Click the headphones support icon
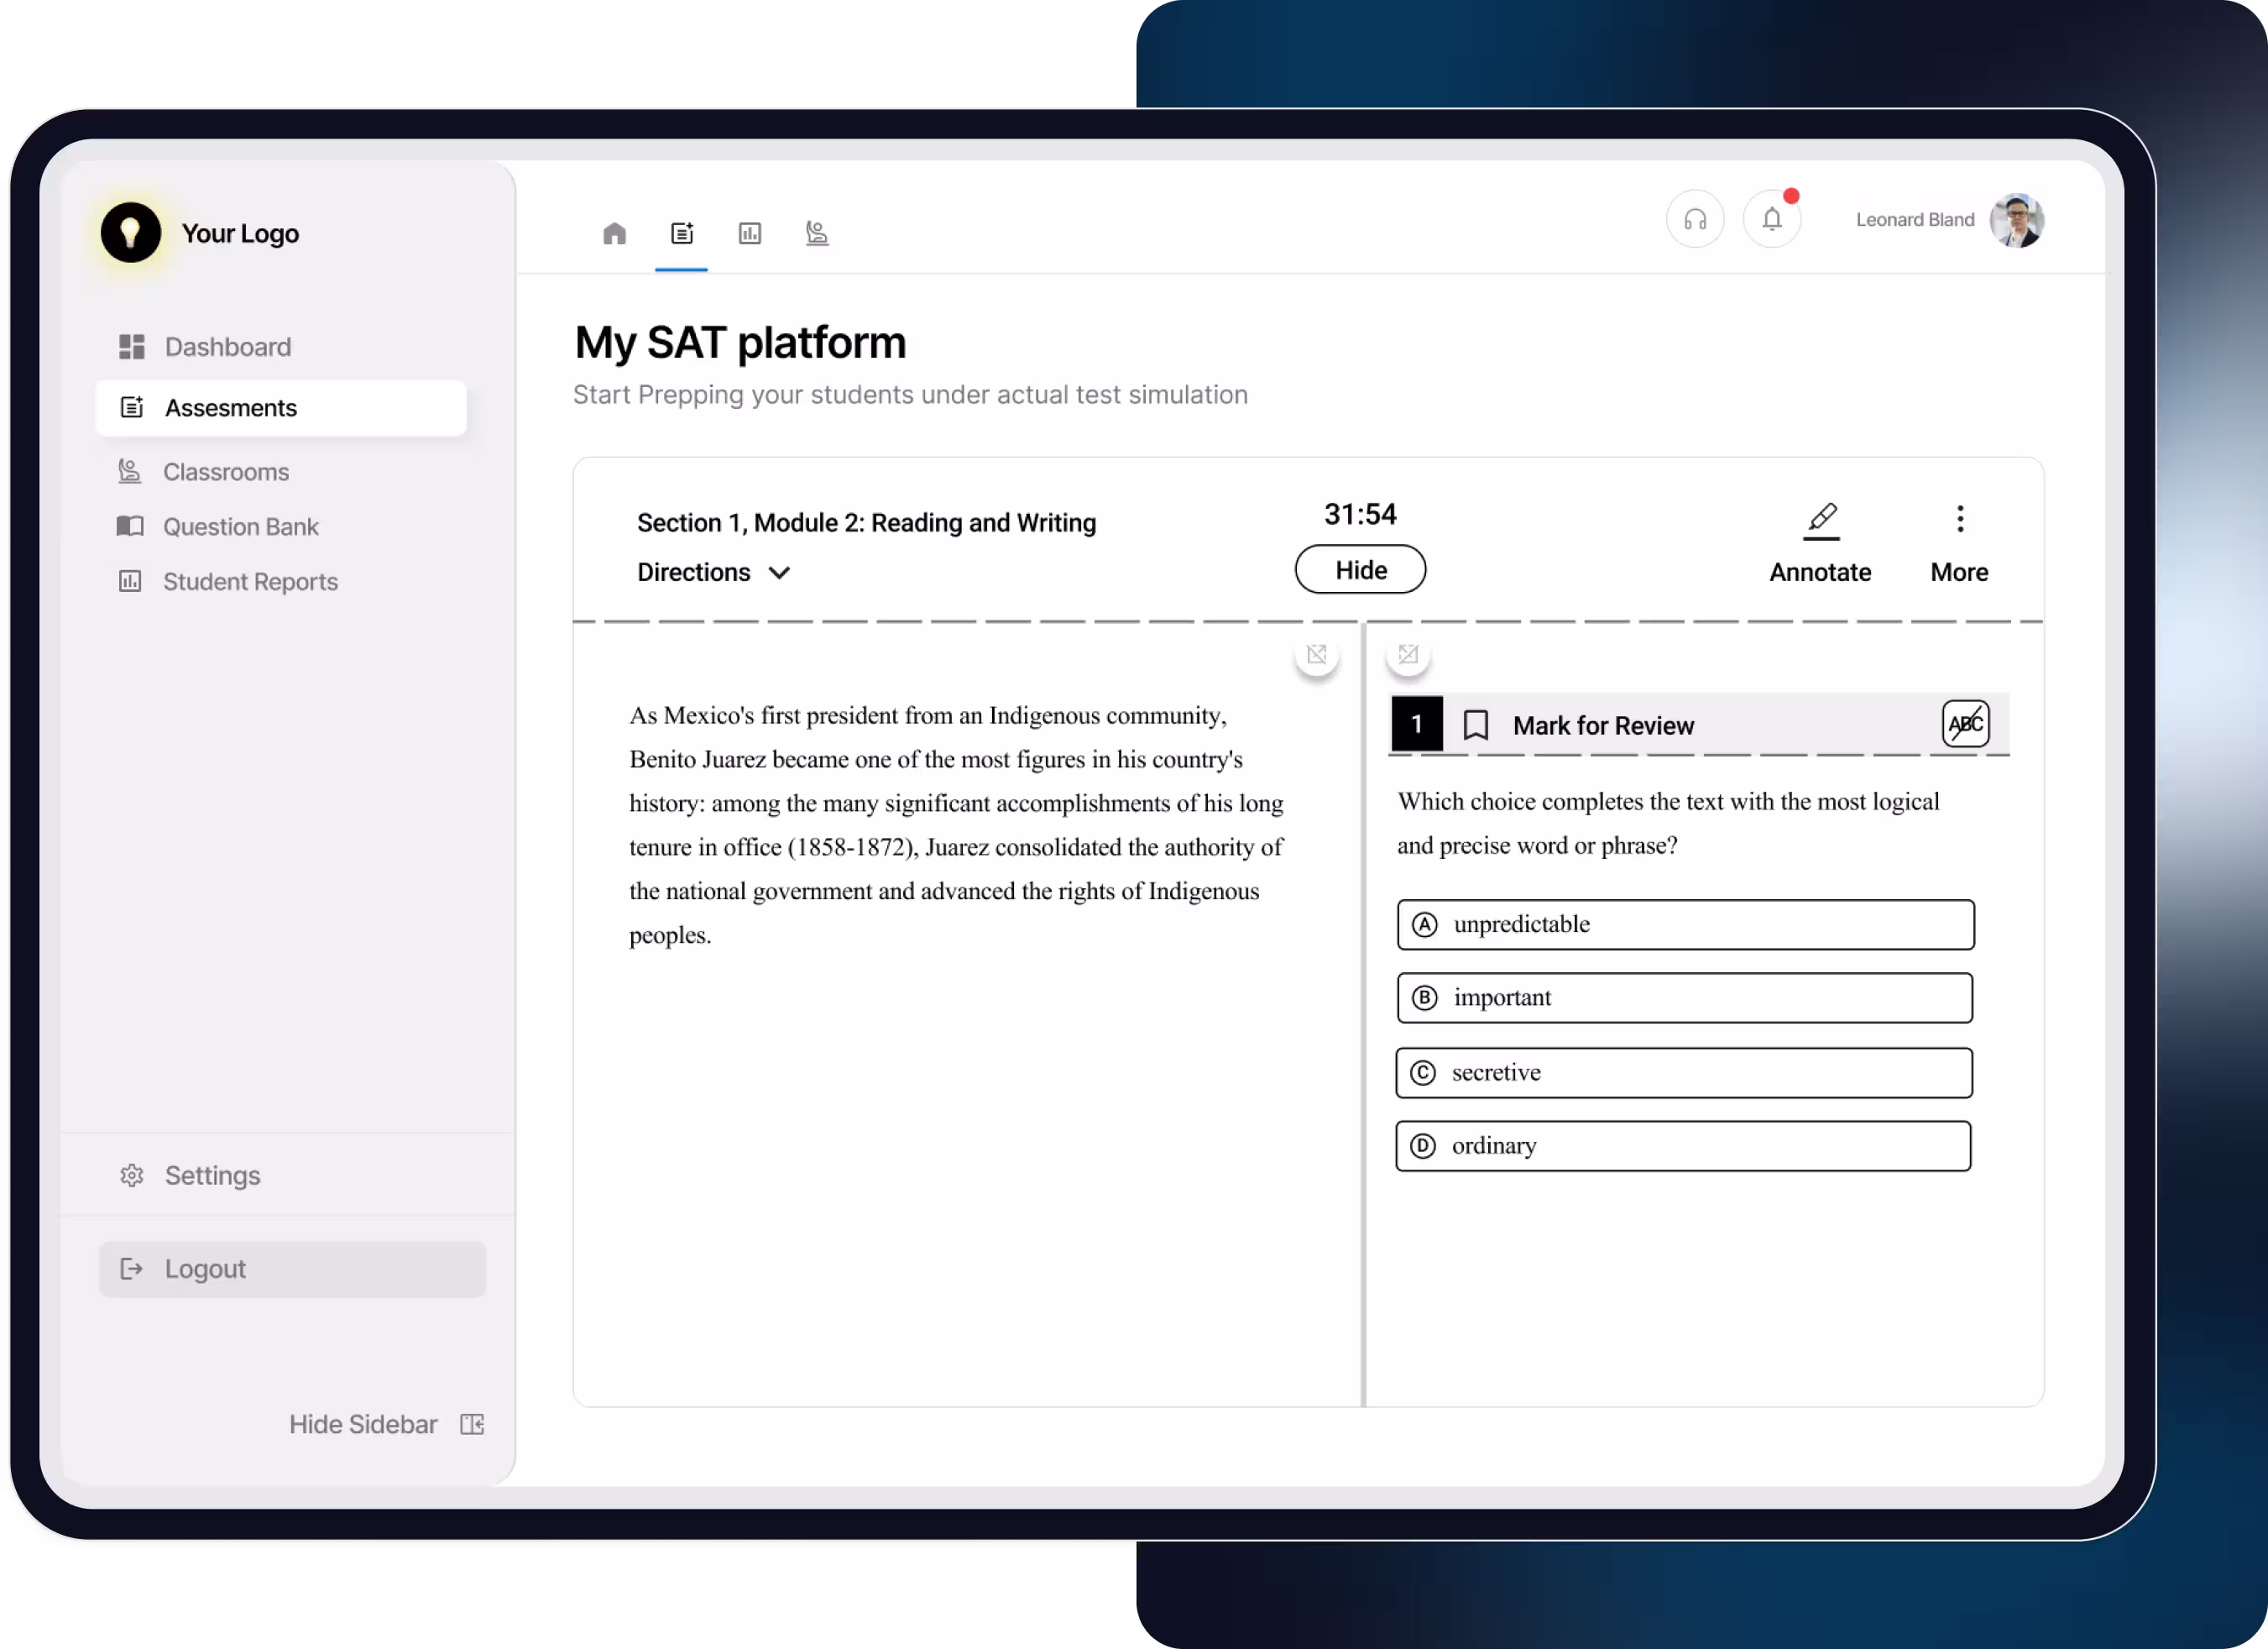Screen dimensions: 2268x1649 [x=1695, y=219]
